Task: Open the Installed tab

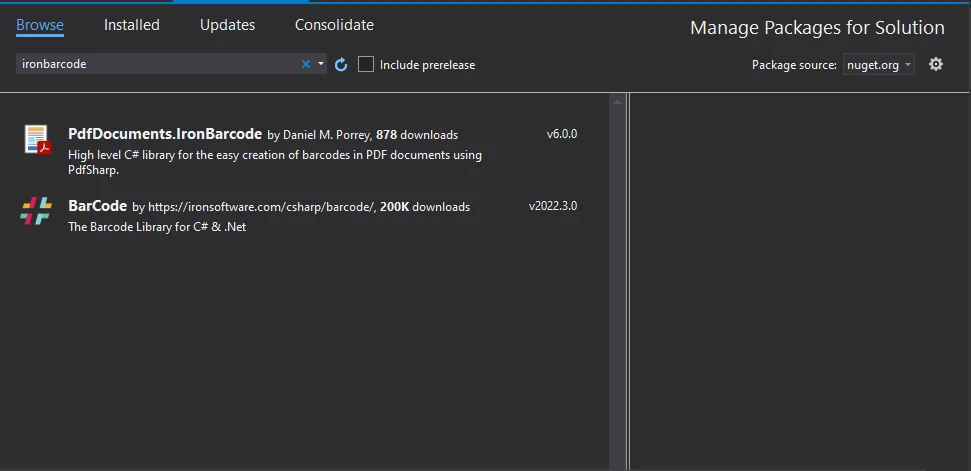Action: point(132,25)
